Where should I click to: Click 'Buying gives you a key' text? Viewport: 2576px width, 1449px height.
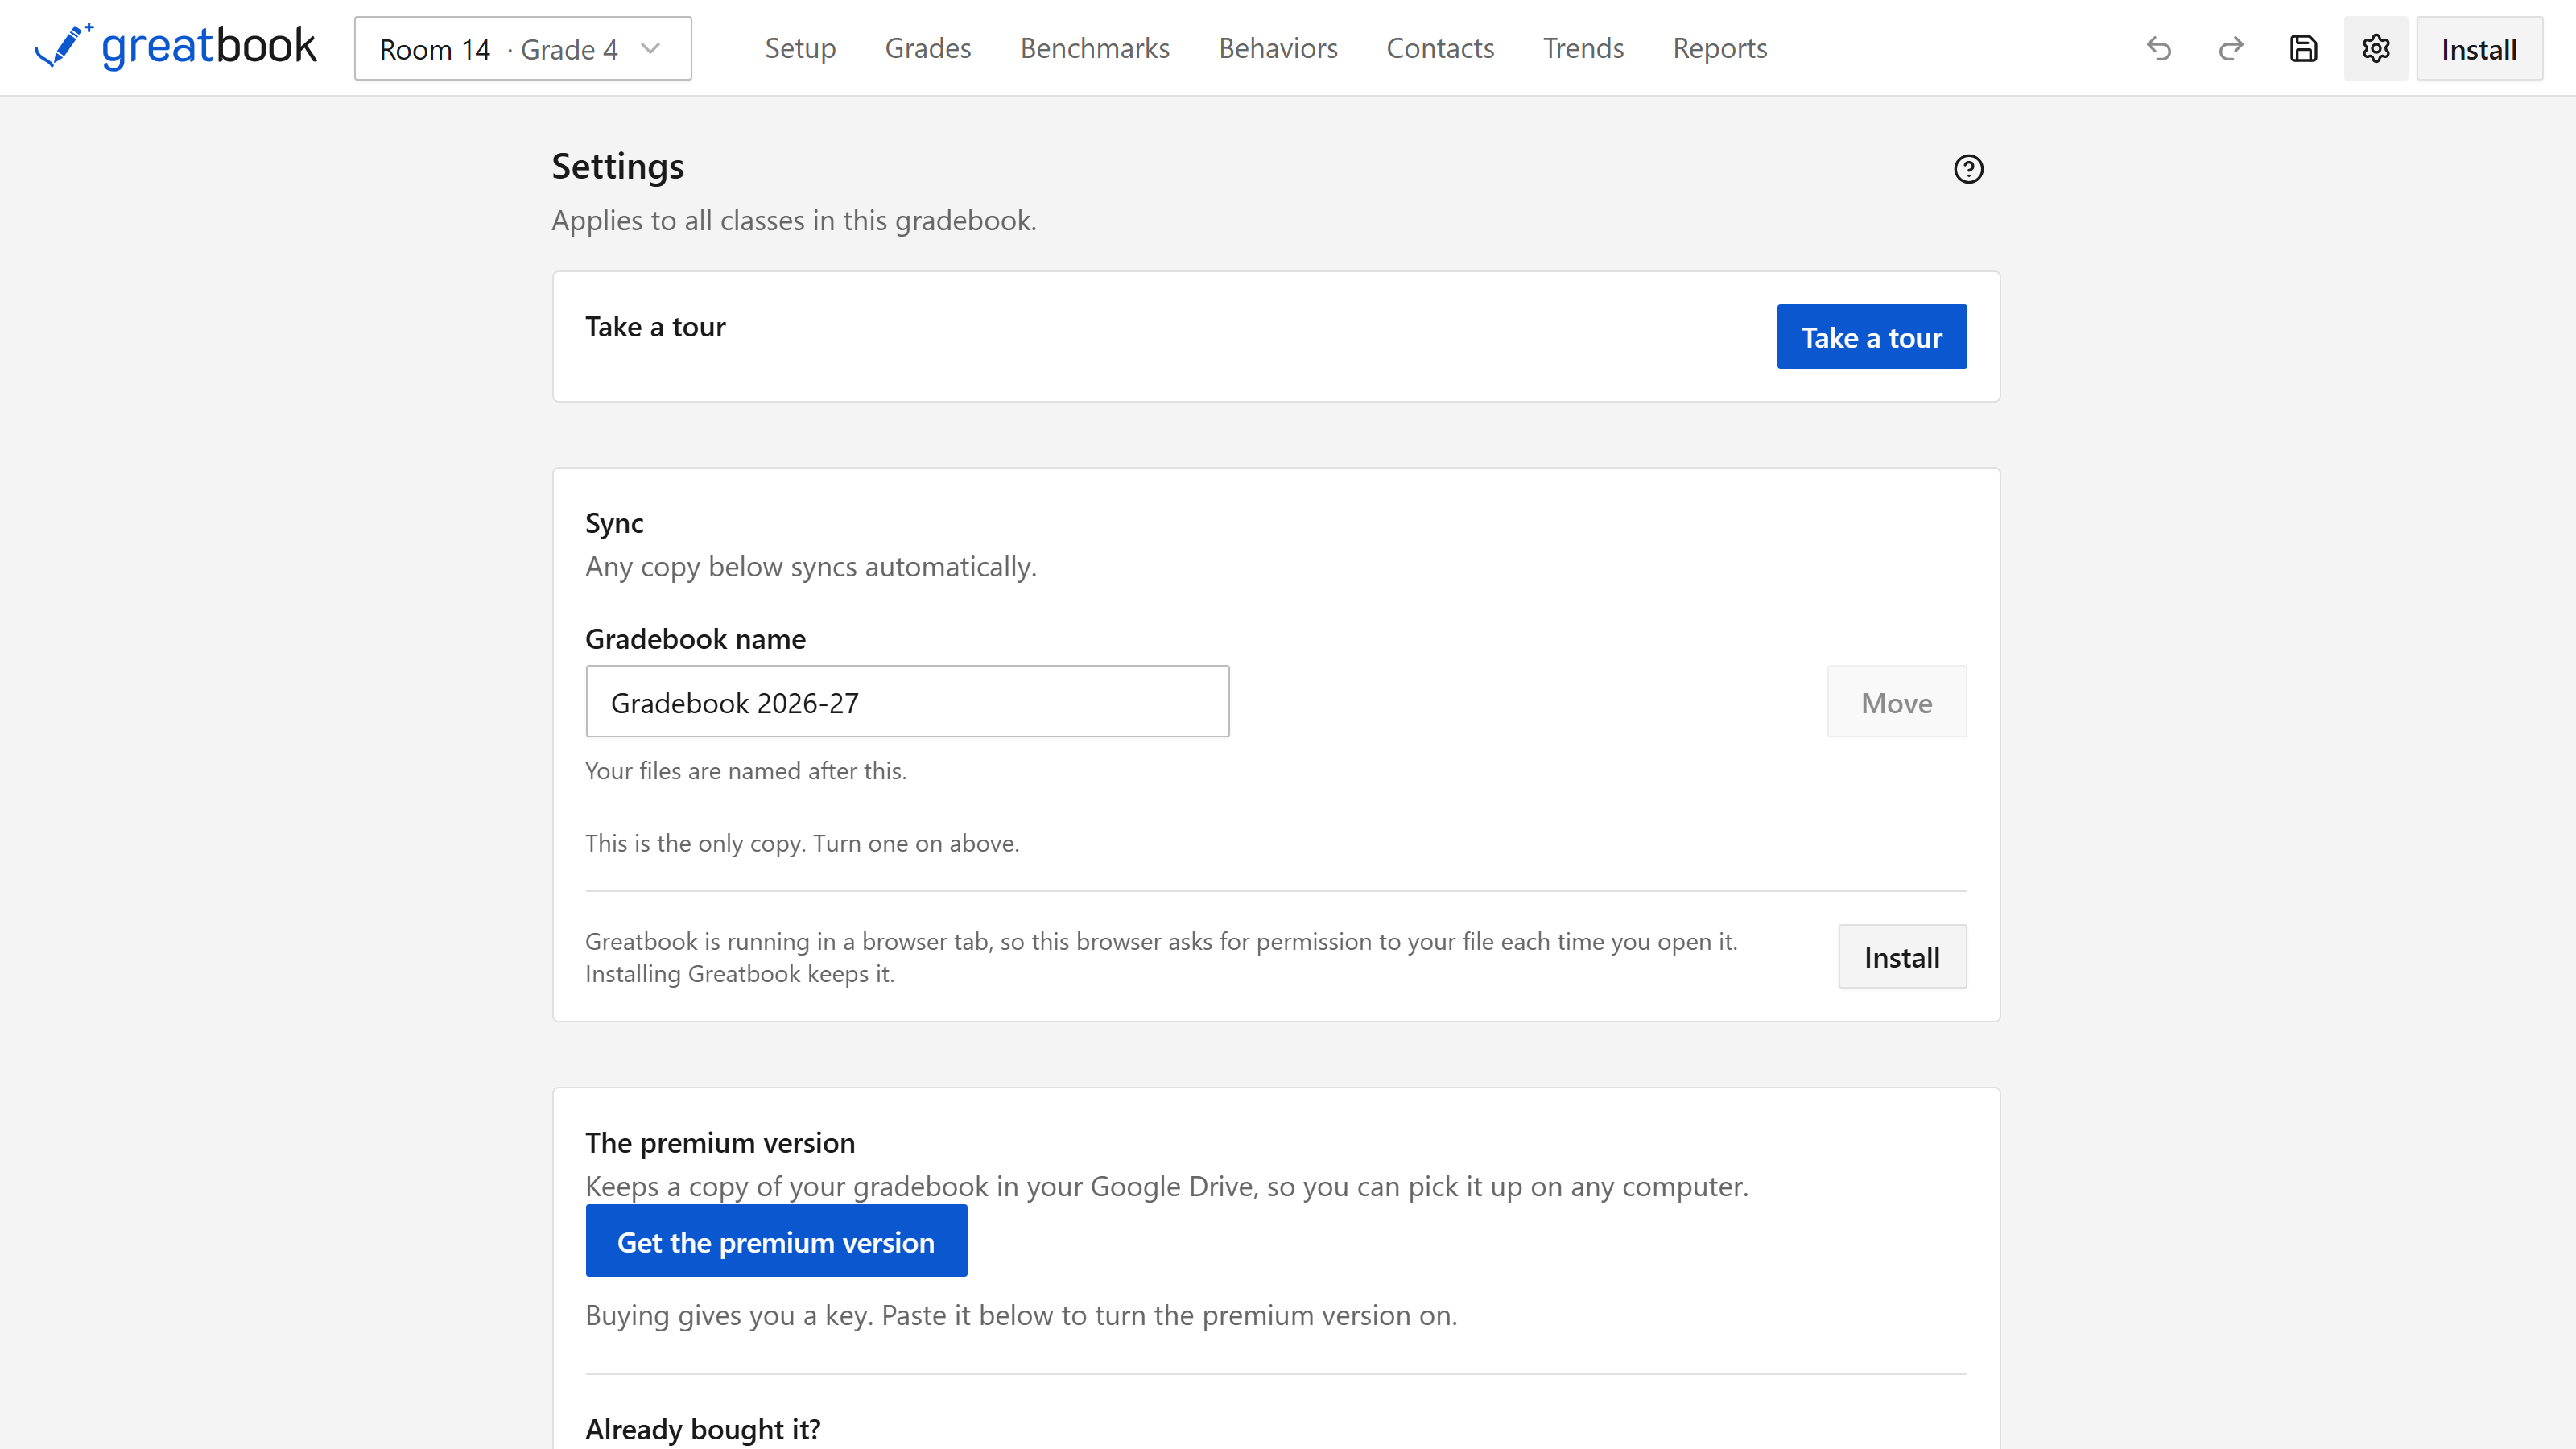(x=729, y=1315)
